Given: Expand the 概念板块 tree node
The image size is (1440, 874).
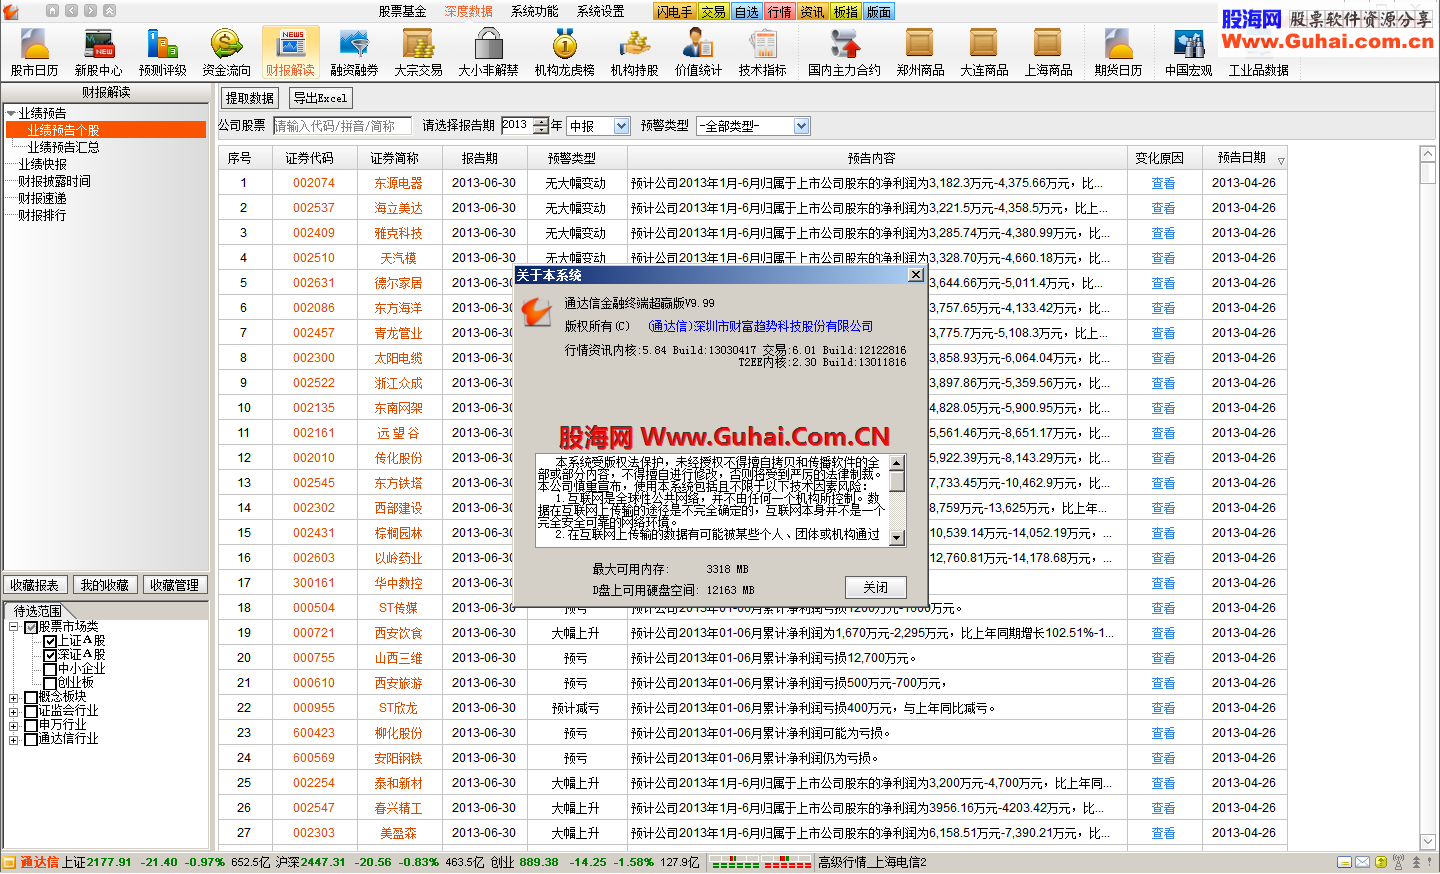Looking at the screenshot, I should [x=14, y=698].
